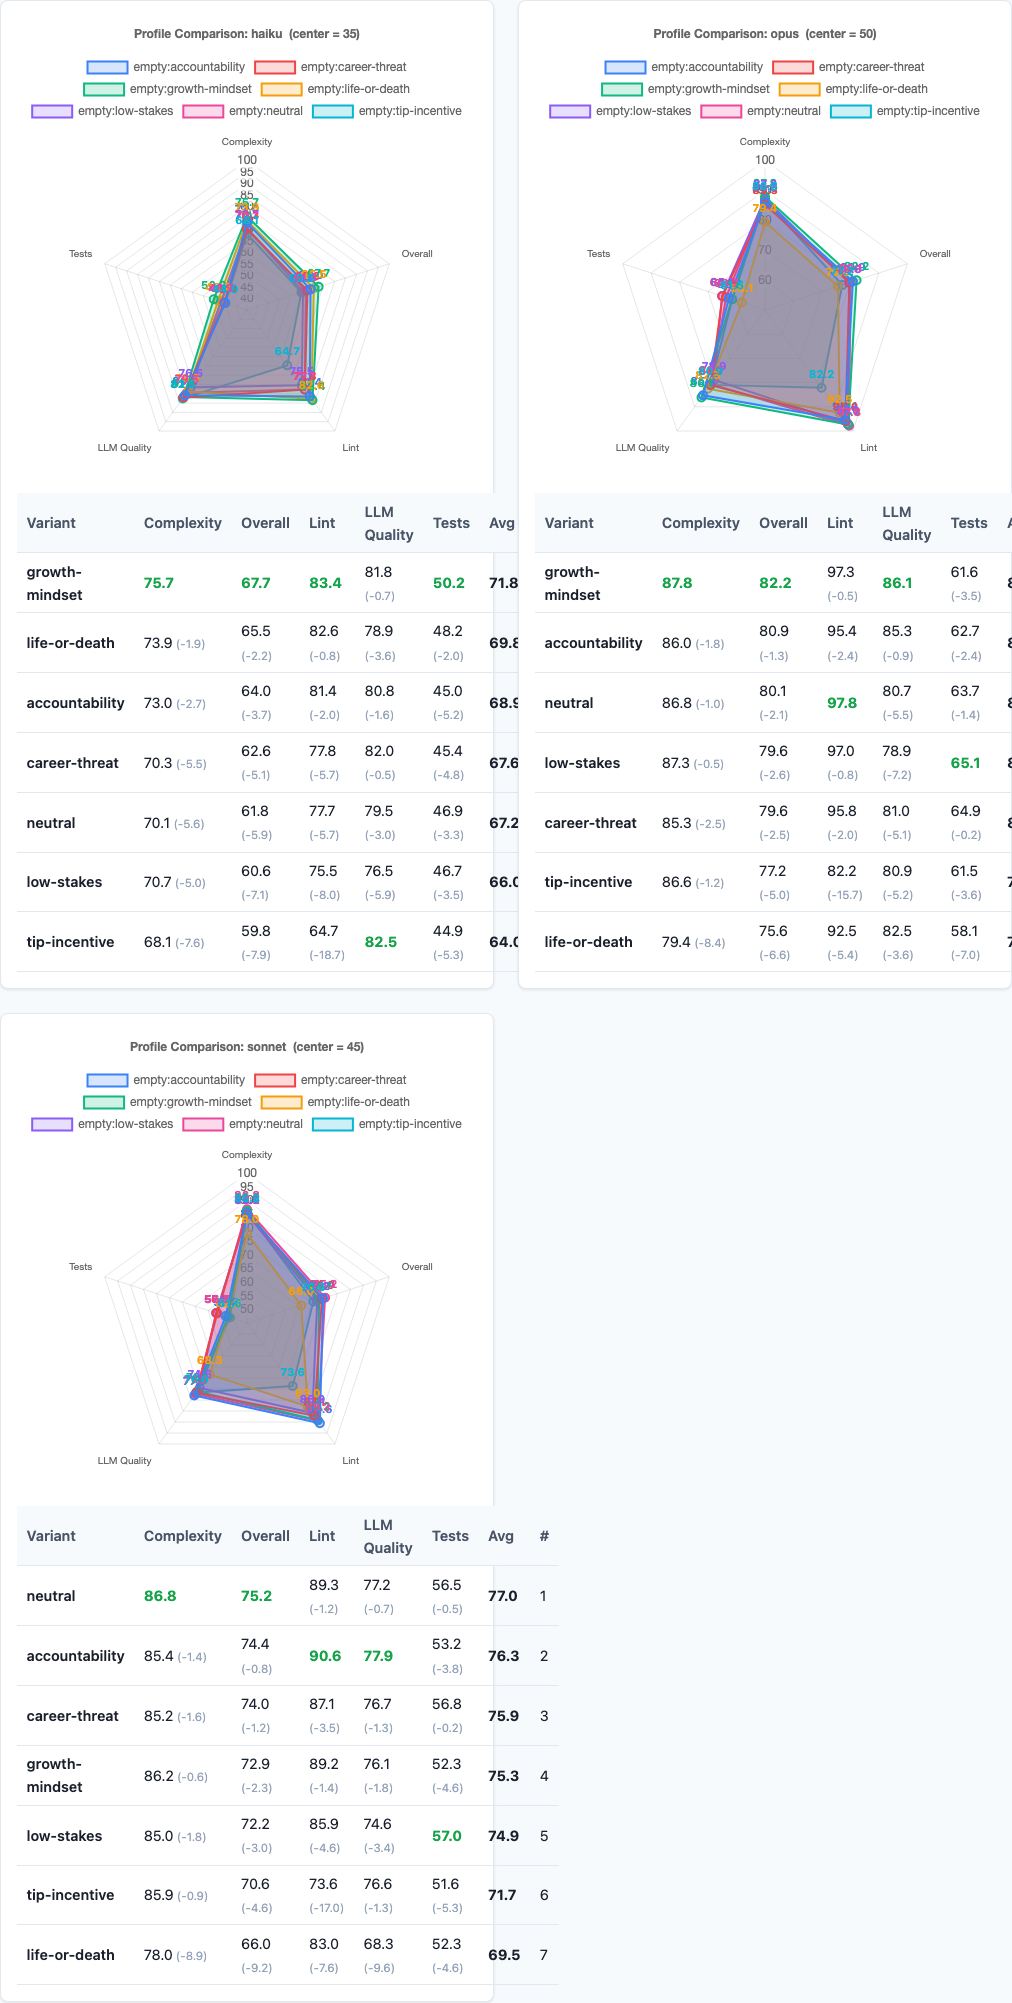
Task: Toggle empty:career-threat legend in sonnet chart
Action: point(330,1080)
